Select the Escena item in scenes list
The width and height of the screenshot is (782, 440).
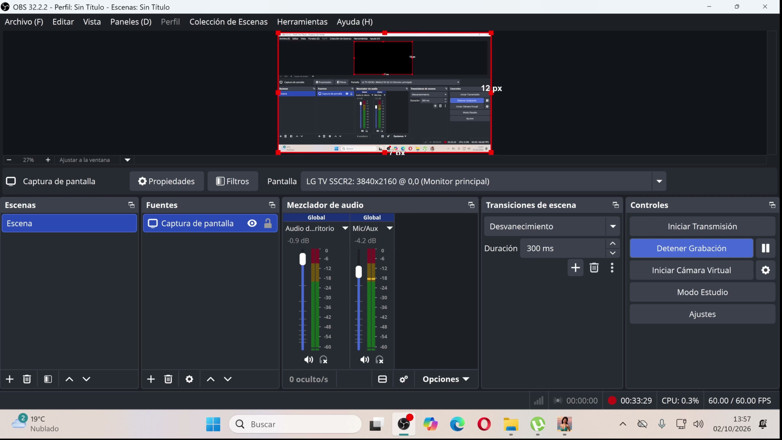coord(69,223)
